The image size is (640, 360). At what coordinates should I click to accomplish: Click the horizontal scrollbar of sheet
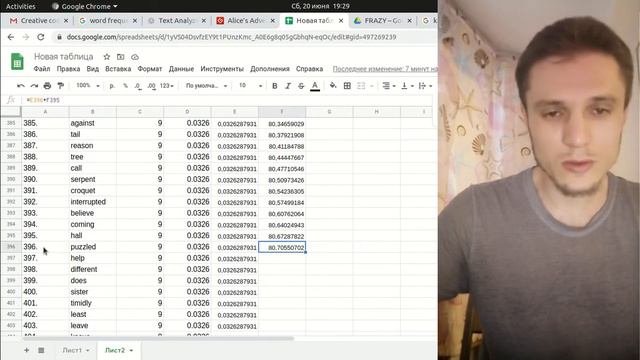(x=157, y=338)
